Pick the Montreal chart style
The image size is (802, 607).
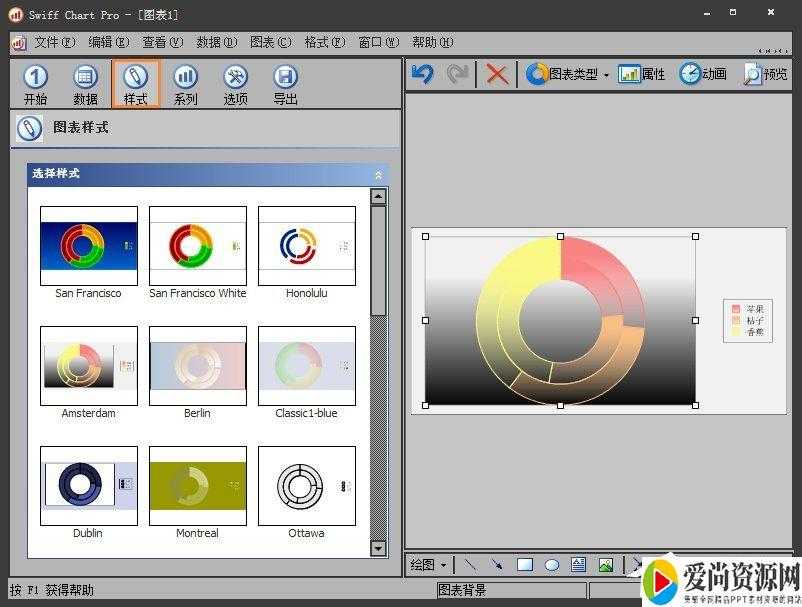click(x=198, y=486)
